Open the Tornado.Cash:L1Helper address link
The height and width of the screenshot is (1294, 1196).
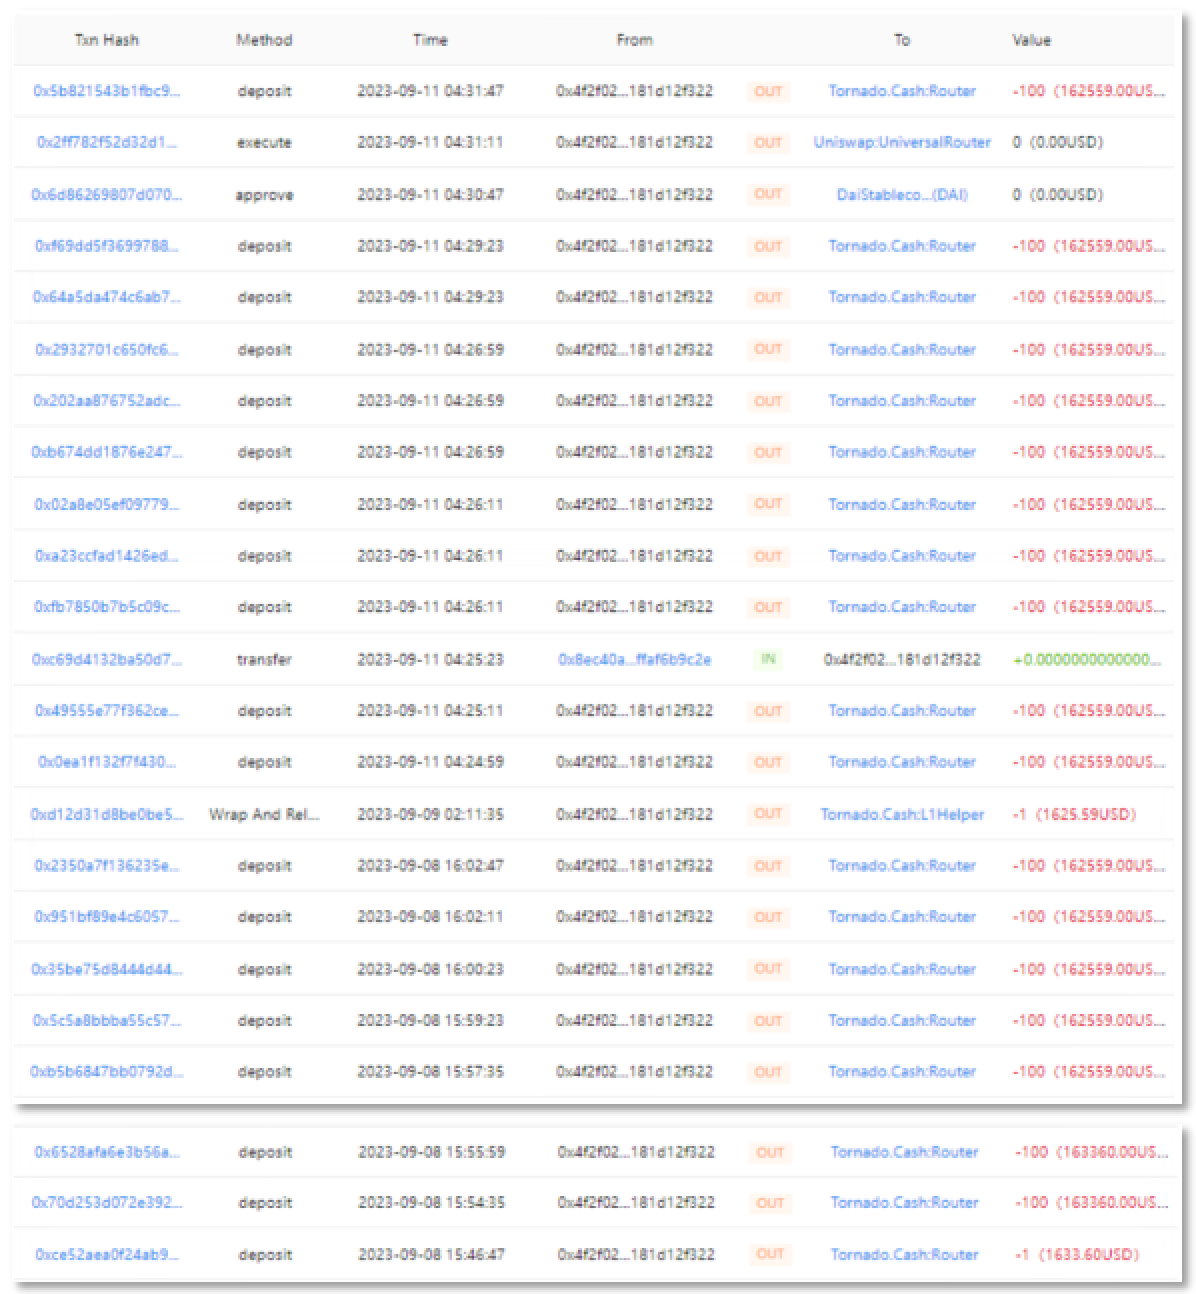(x=902, y=814)
